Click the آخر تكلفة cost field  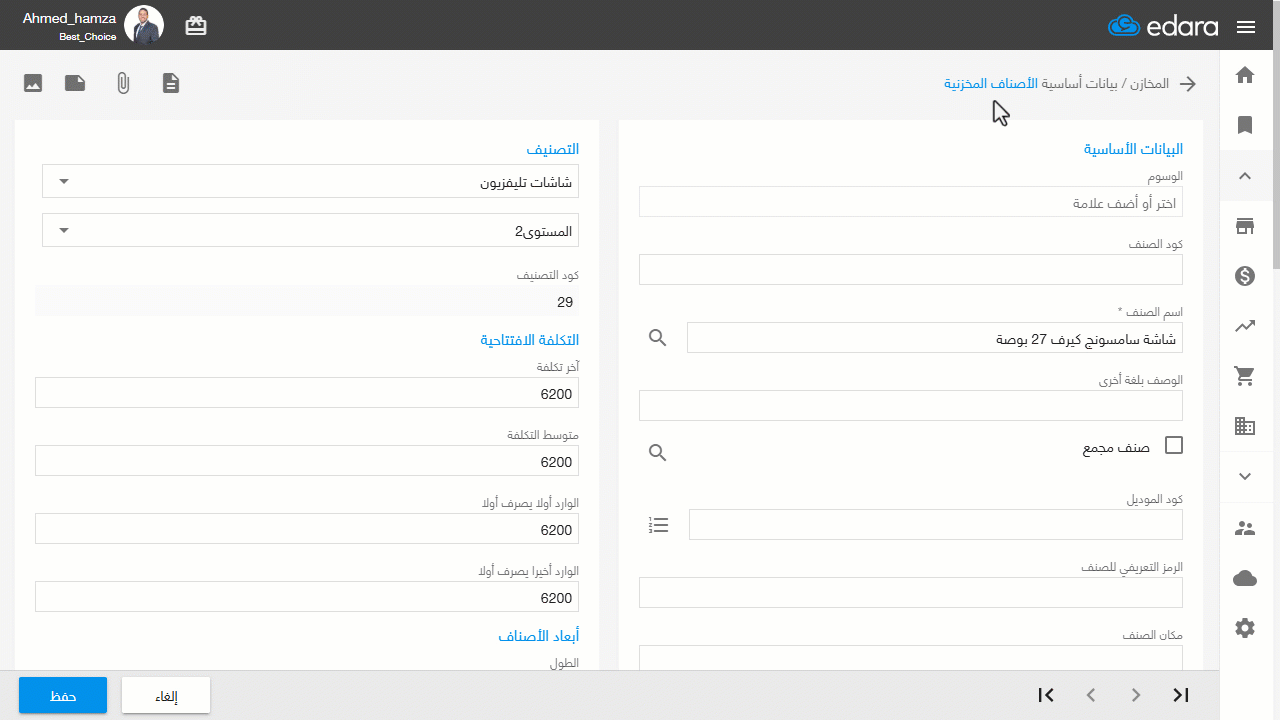pos(307,393)
